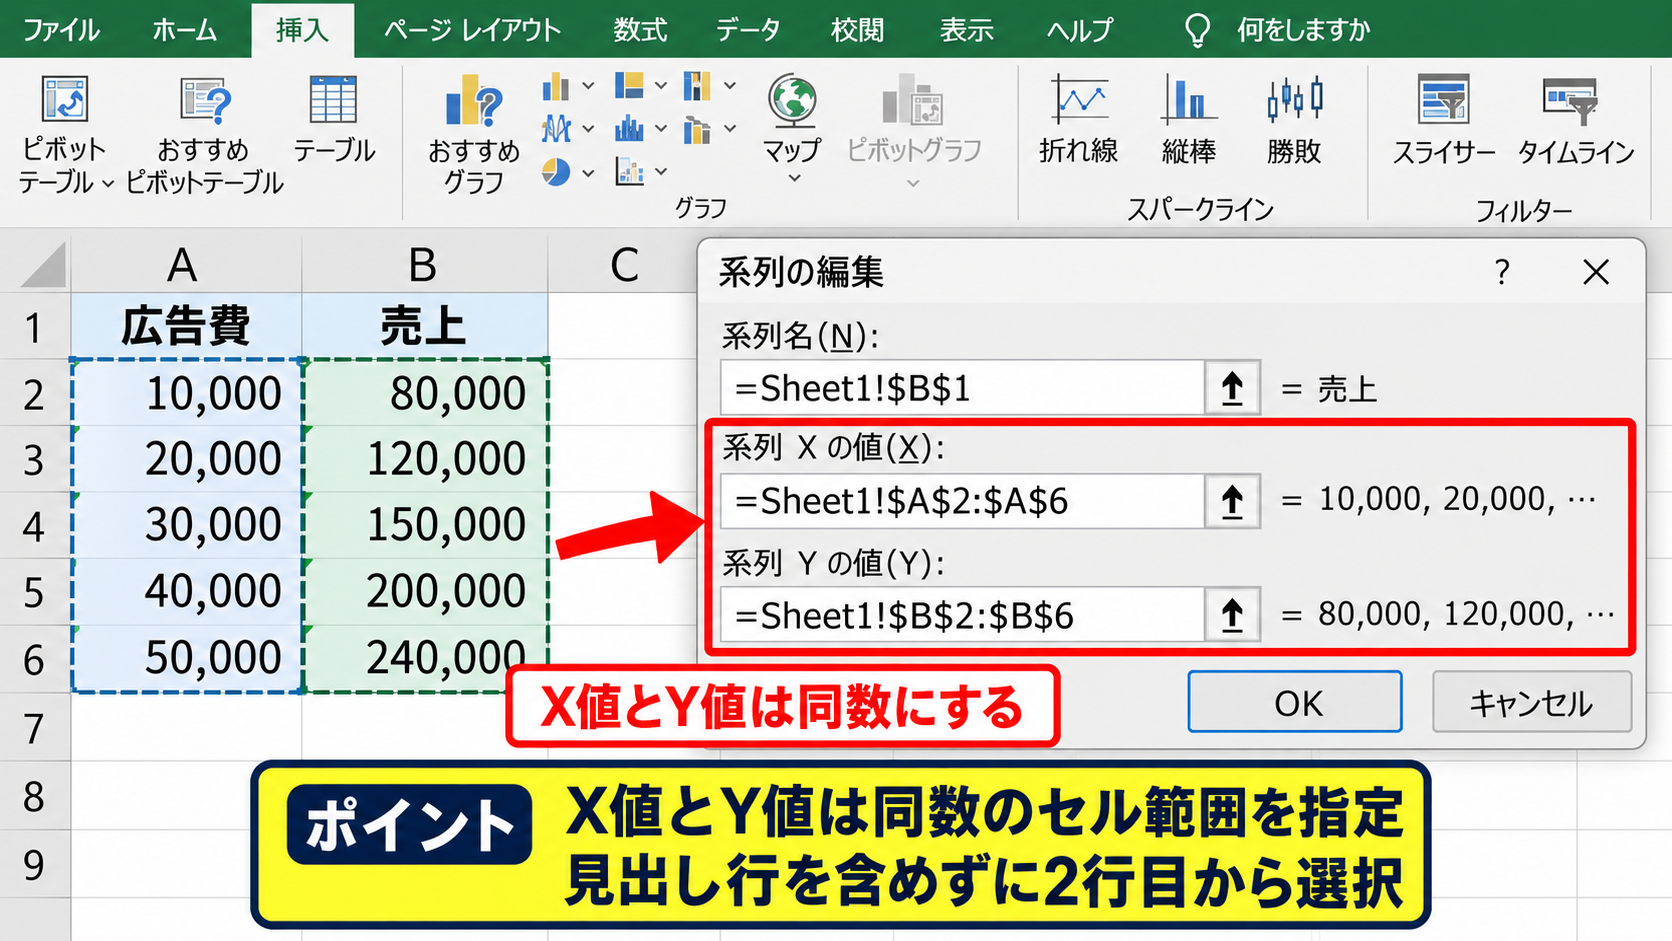Open the line chart dropdown arrow
1672x941 pixels.
coord(588,129)
